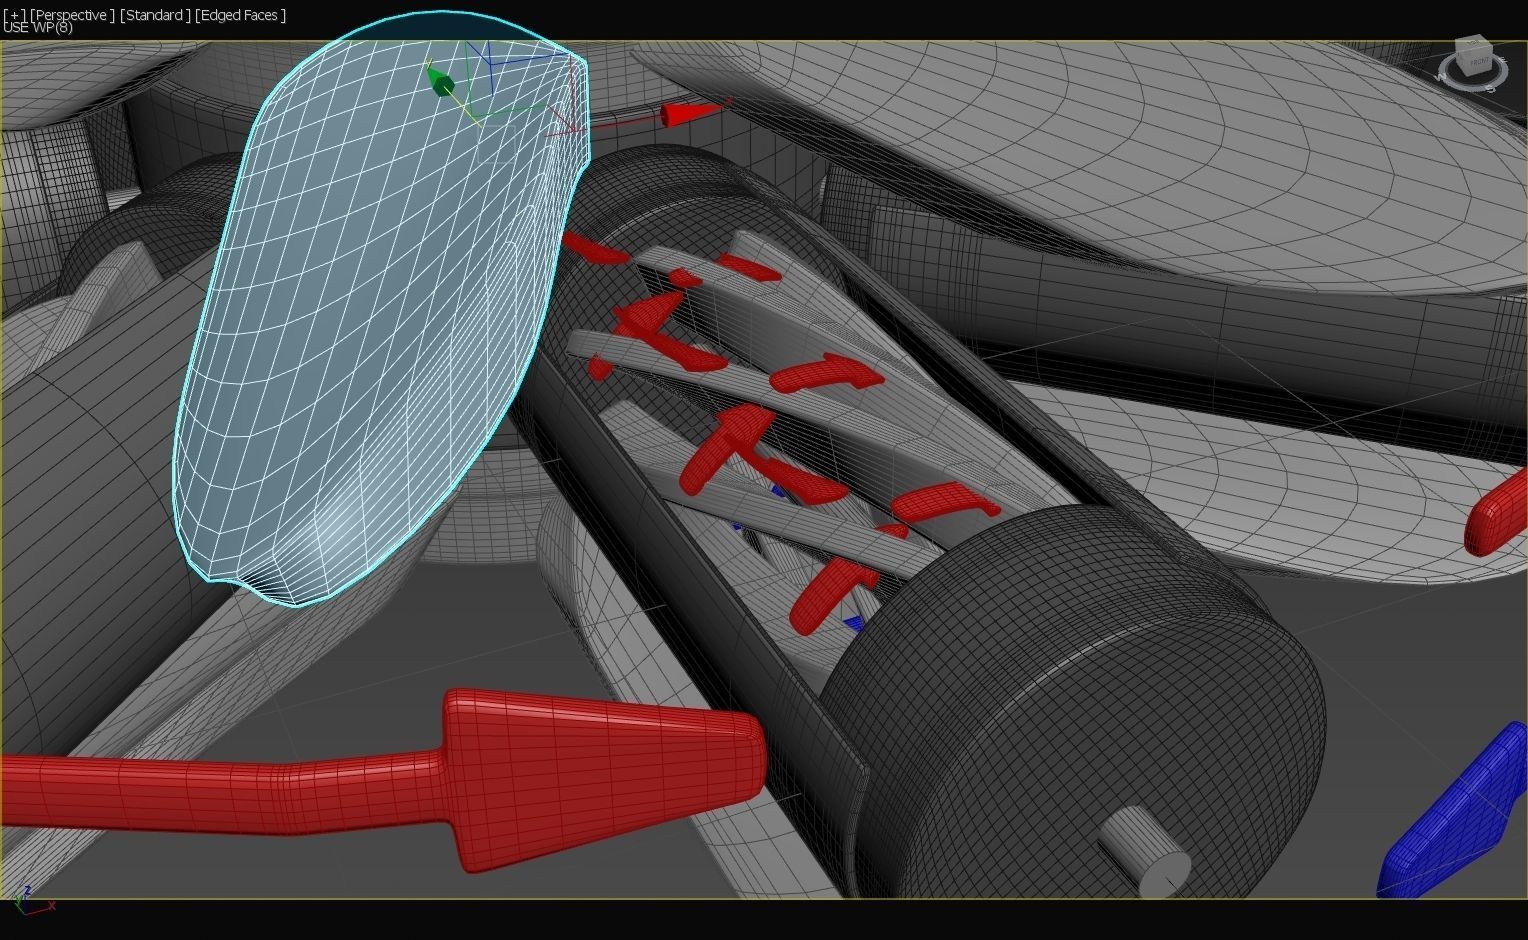This screenshot has width=1528, height=940.
Task: Click the FRONT face of the ViewCube
Action: tap(1479, 63)
